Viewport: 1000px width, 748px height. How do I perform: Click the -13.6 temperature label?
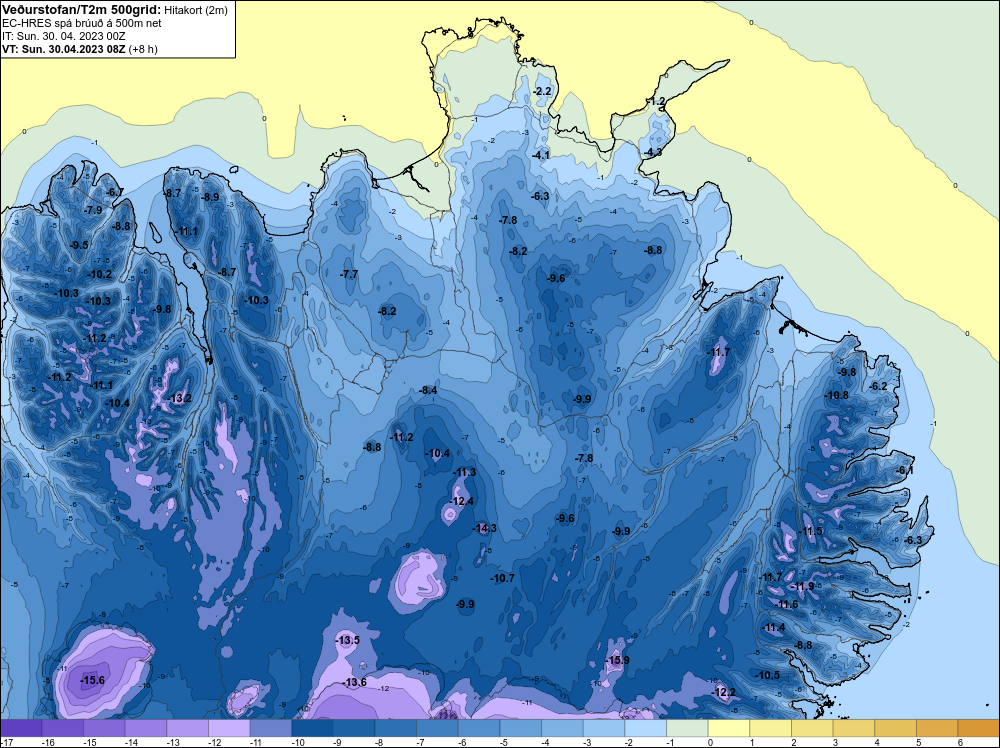355,682
